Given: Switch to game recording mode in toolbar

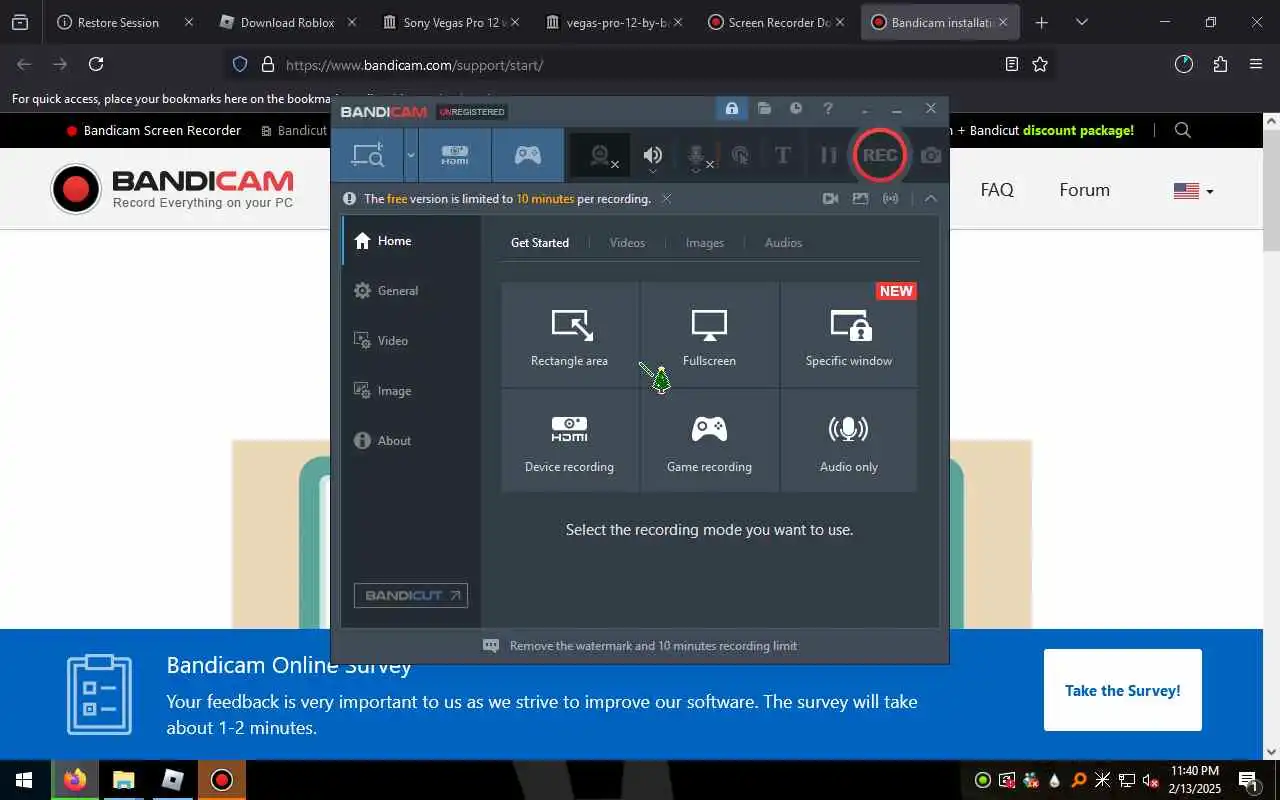Looking at the screenshot, I should 528,155.
